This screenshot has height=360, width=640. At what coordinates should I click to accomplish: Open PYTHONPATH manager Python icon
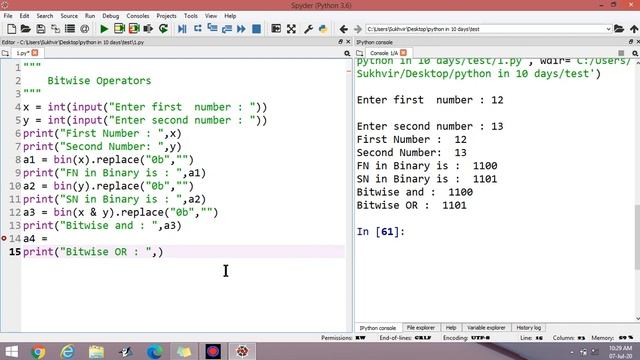pyautogui.click(x=323, y=29)
